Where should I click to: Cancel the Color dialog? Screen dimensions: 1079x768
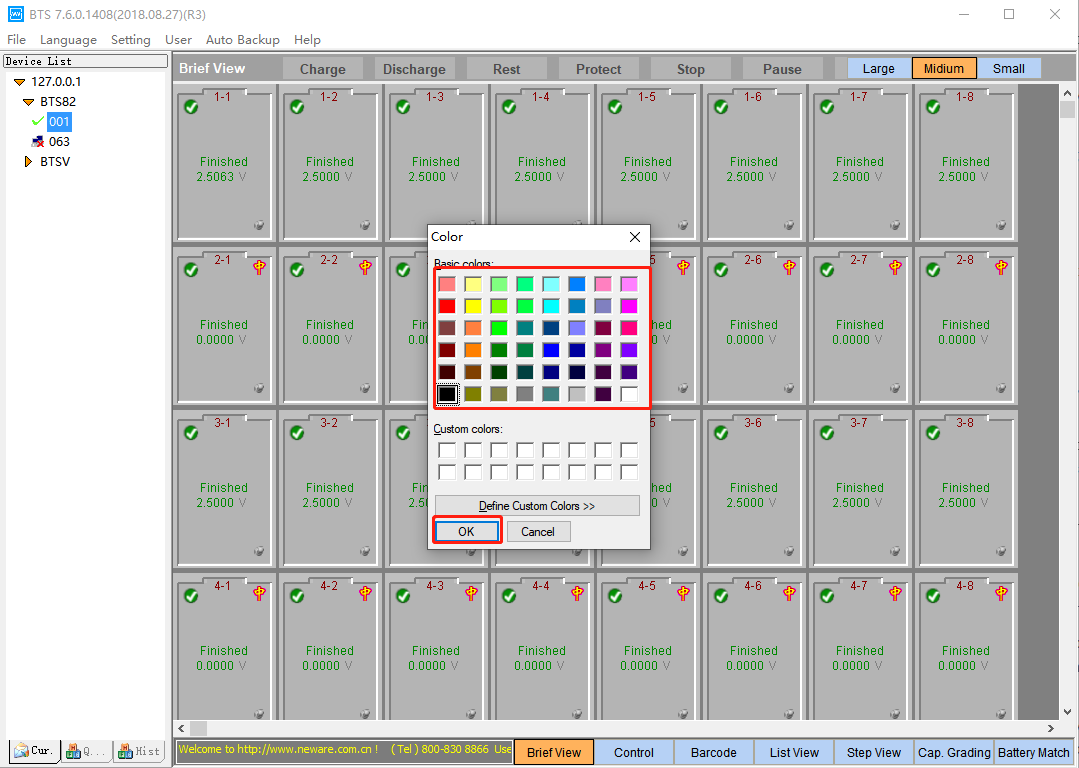coord(538,531)
